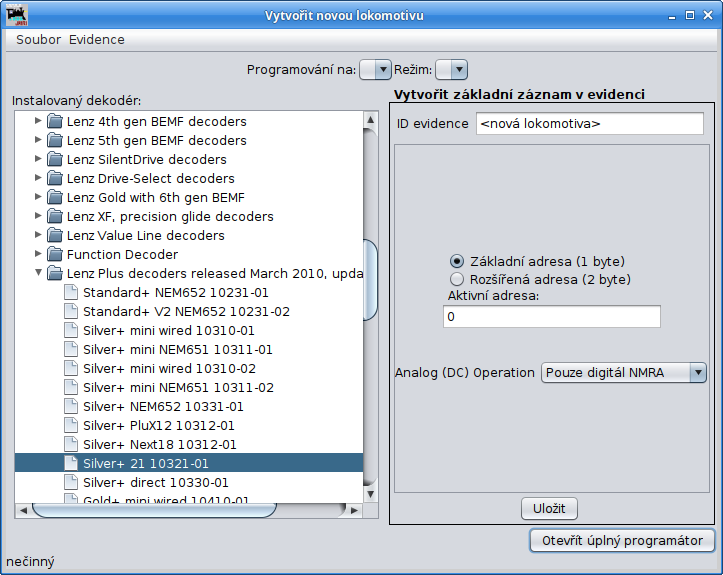Screen dimensions: 723x575
Task: Open the Evidence menu
Action: [97, 39]
